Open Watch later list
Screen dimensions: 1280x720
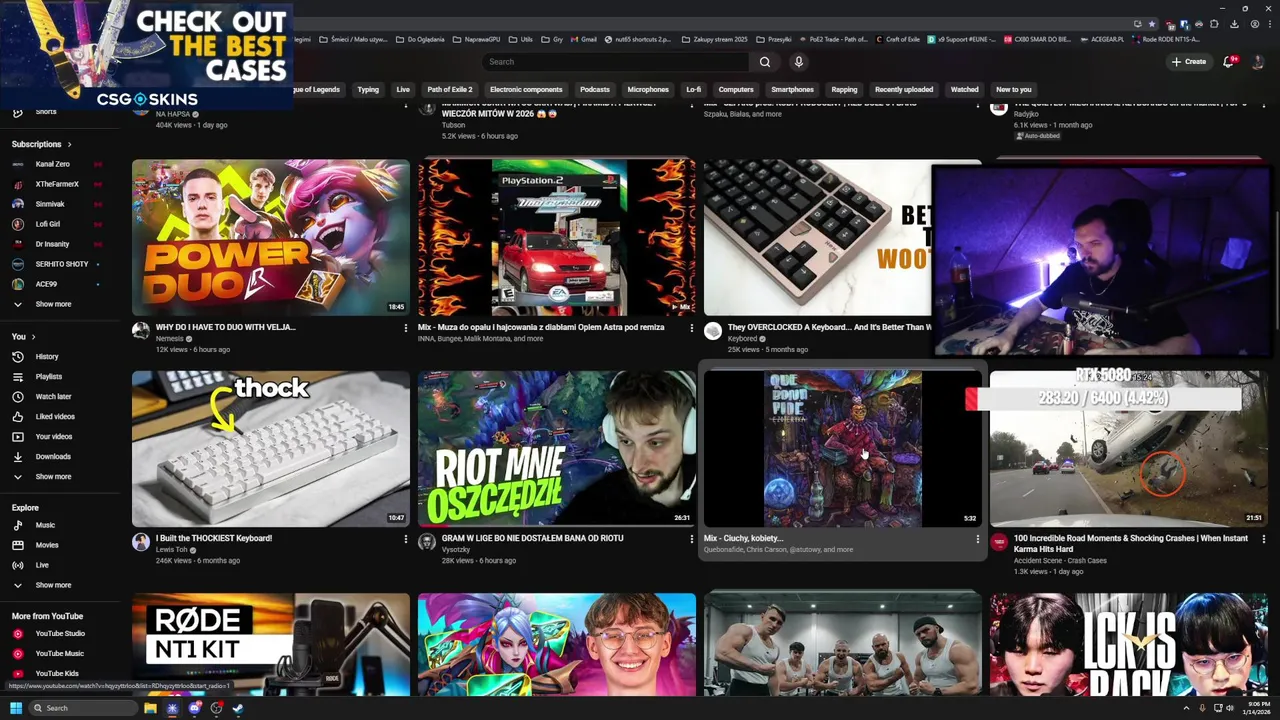[53, 397]
